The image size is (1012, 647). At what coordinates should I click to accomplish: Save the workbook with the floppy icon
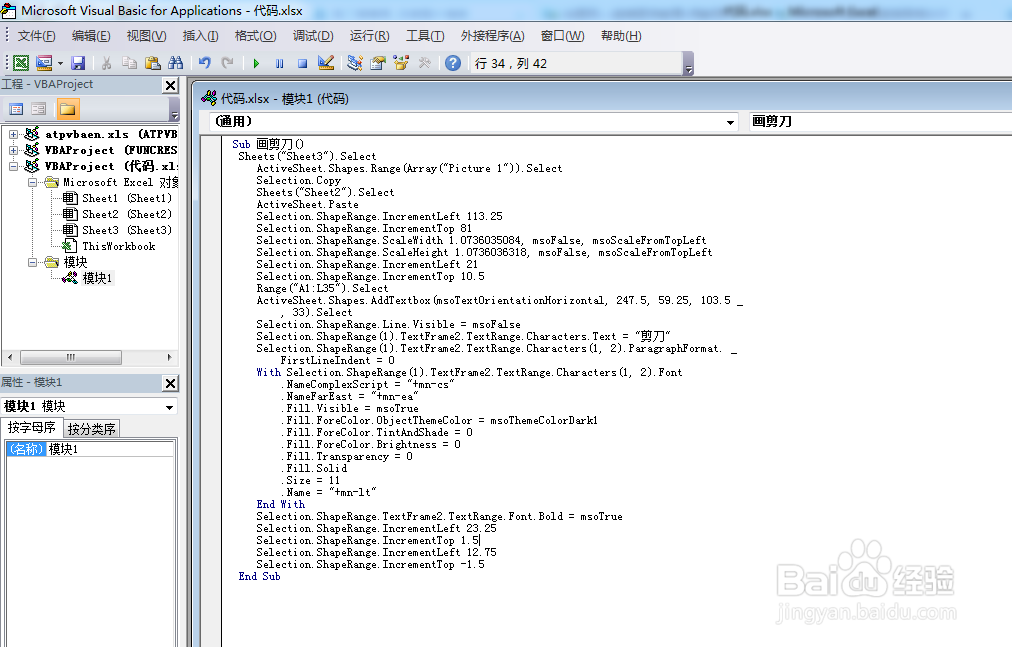[78, 63]
